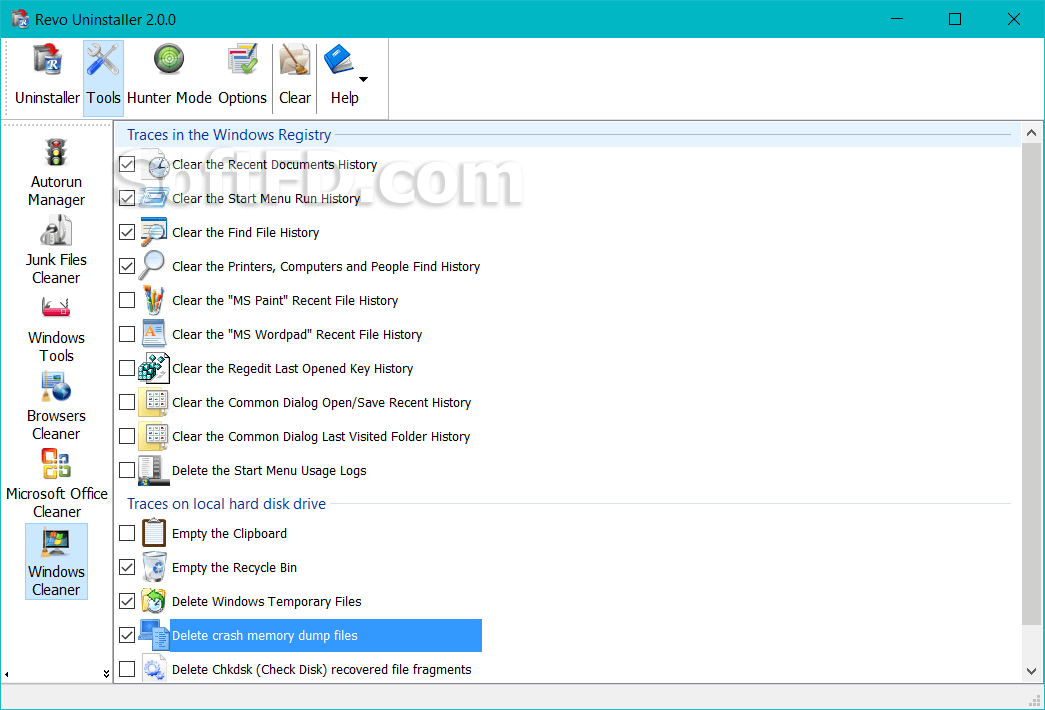Select "Delete the Start Menu Usage Logs" label
The height and width of the screenshot is (710, 1045).
[269, 470]
